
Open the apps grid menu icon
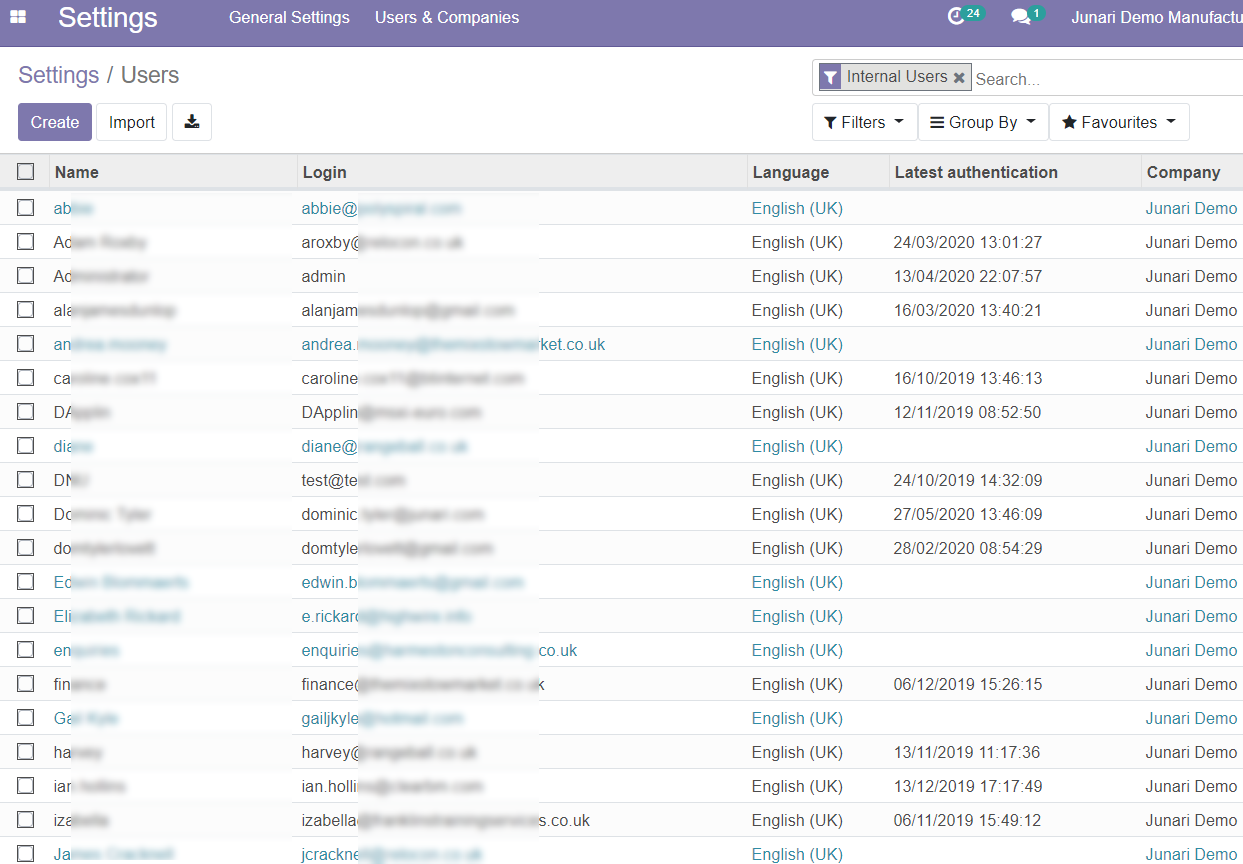coord(18,17)
